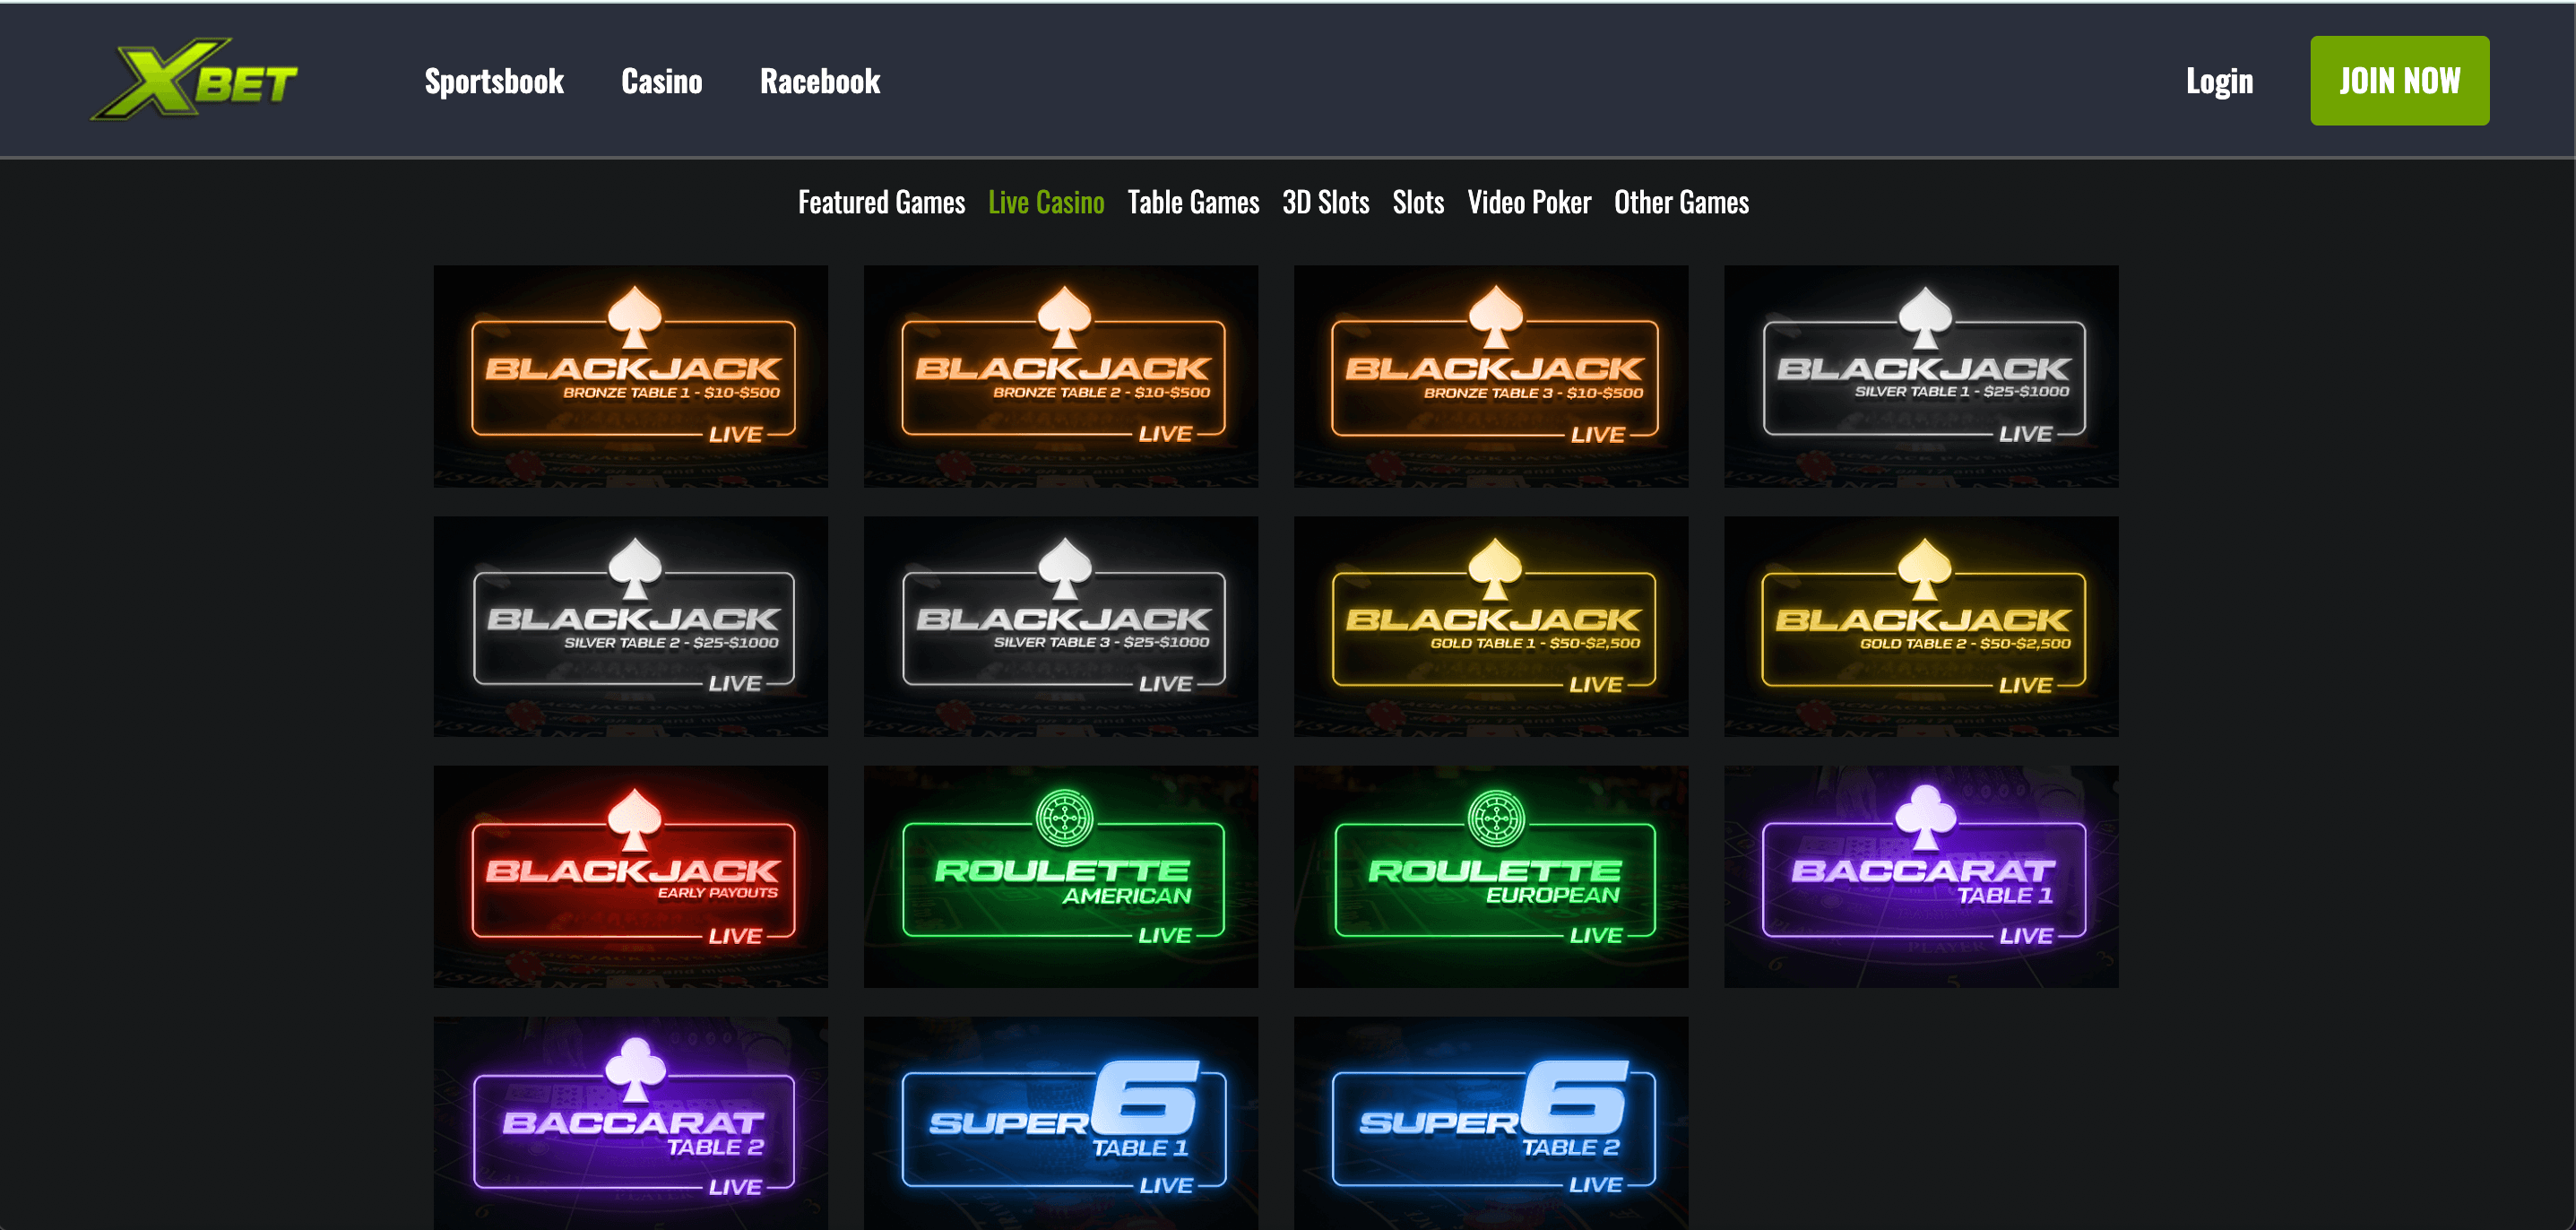Open the Casino section
This screenshot has height=1230, width=2576.
point(662,81)
